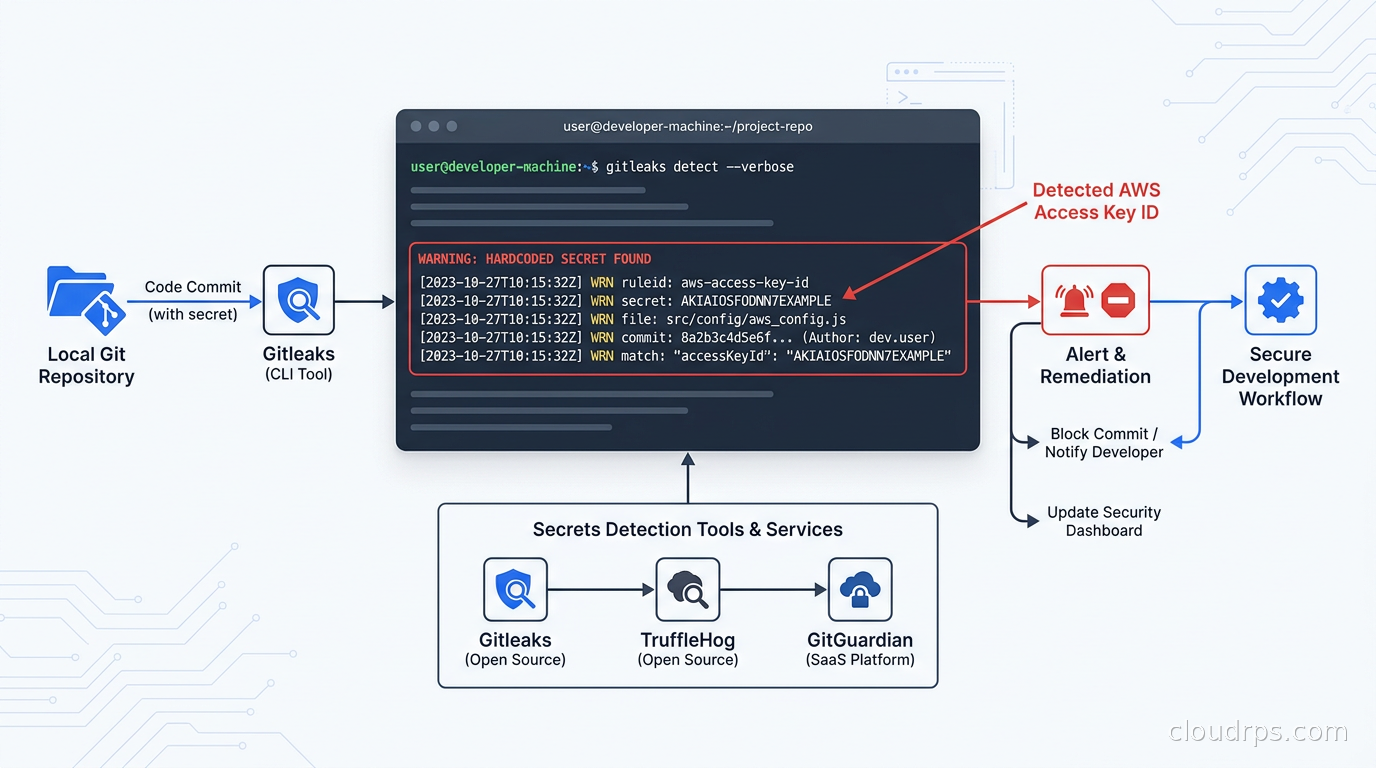Click the Local Git Repository label
This screenshot has height=768, width=1376.
pos(86,365)
